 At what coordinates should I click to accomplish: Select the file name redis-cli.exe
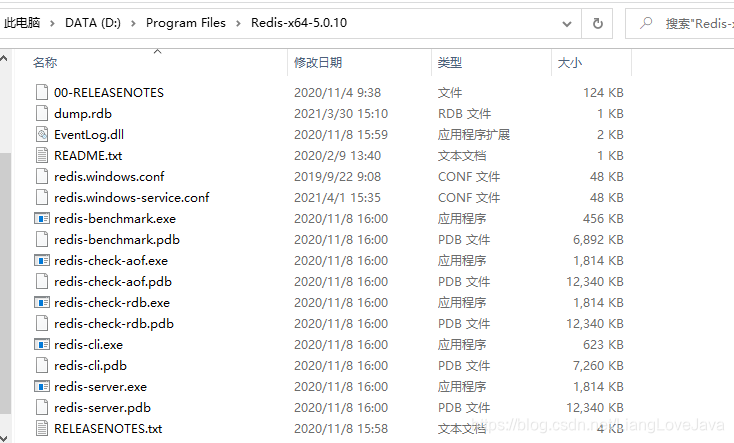coord(88,345)
